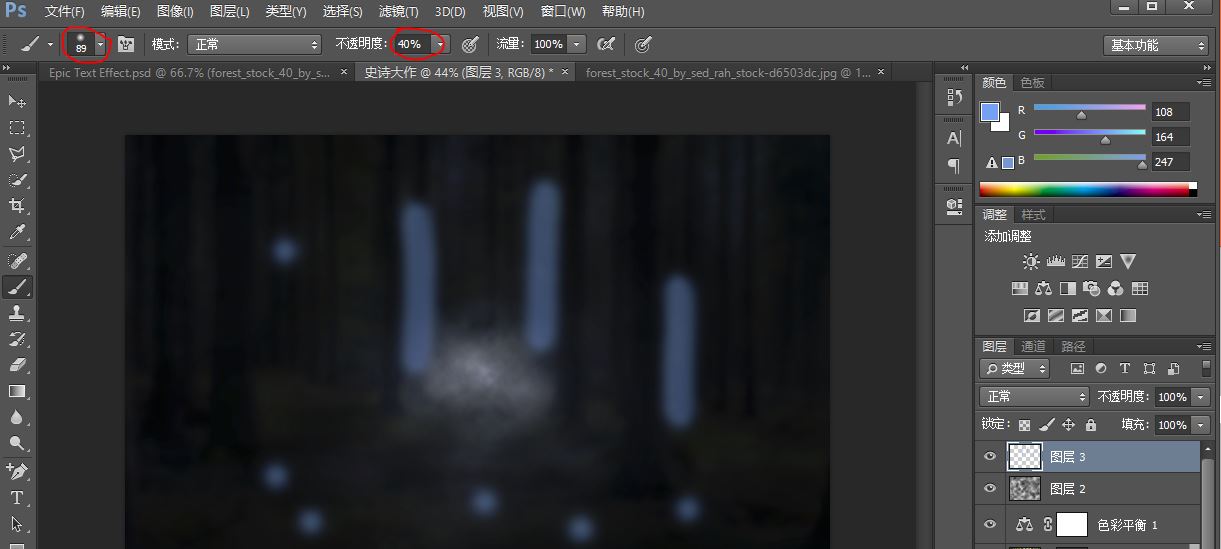1221x549 pixels.
Task: Select the Eraser tool
Action: [x=17, y=365]
